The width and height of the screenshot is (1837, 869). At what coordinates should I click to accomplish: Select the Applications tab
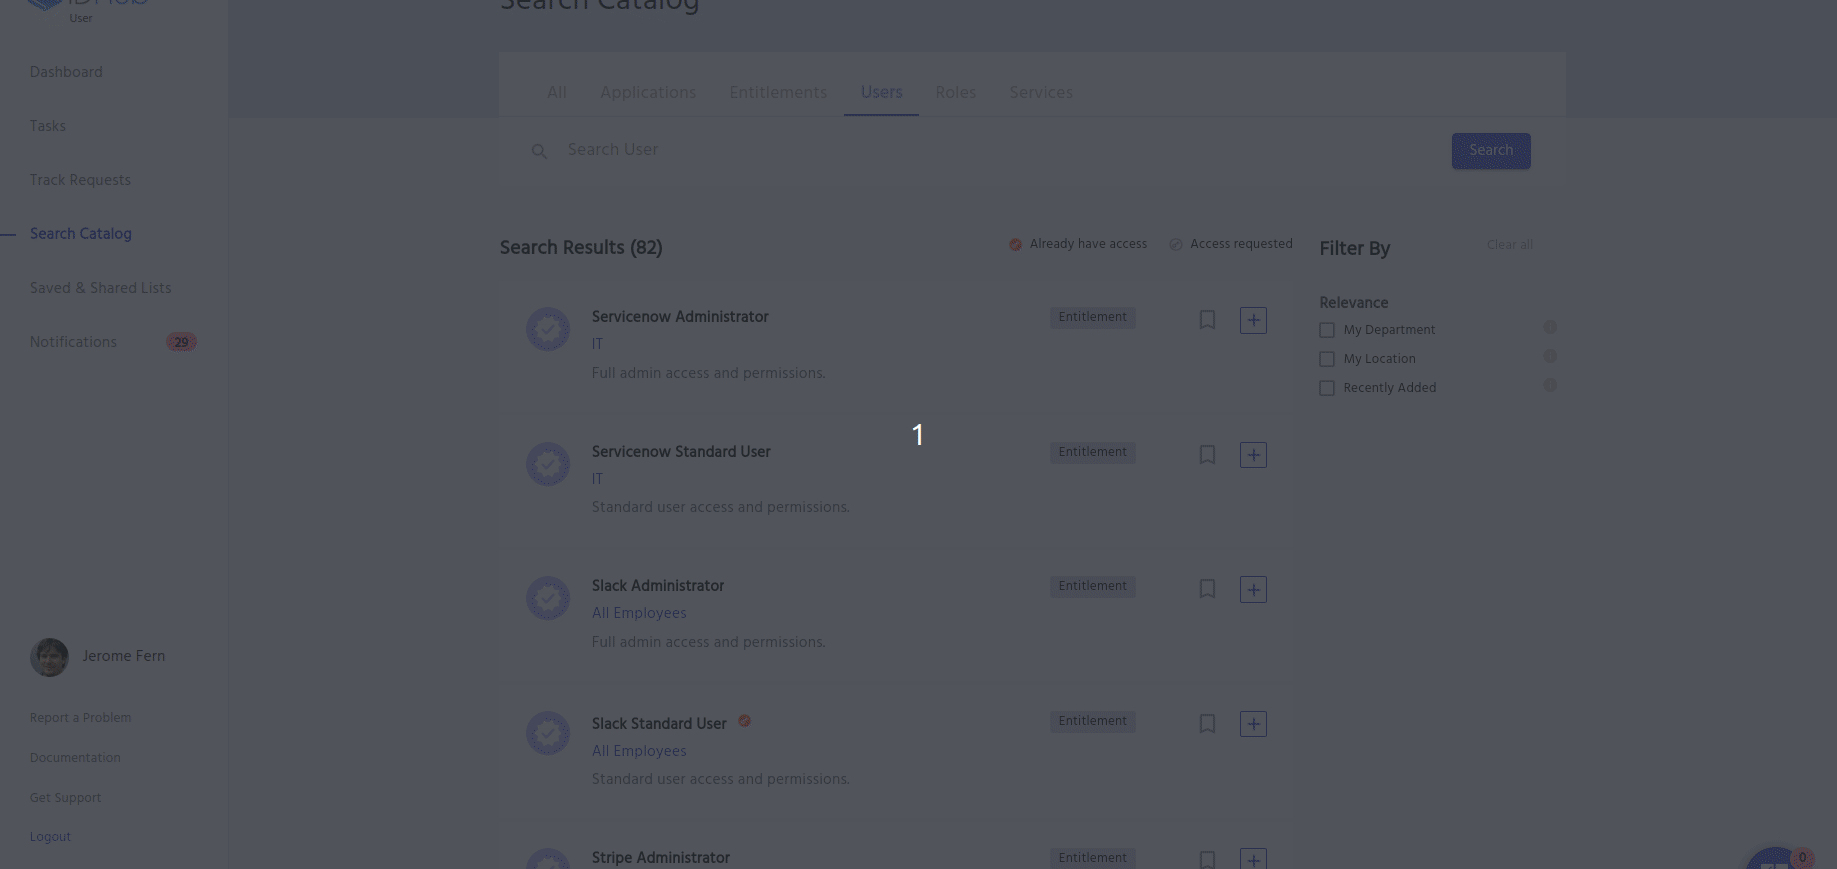(x=647, y=92)
